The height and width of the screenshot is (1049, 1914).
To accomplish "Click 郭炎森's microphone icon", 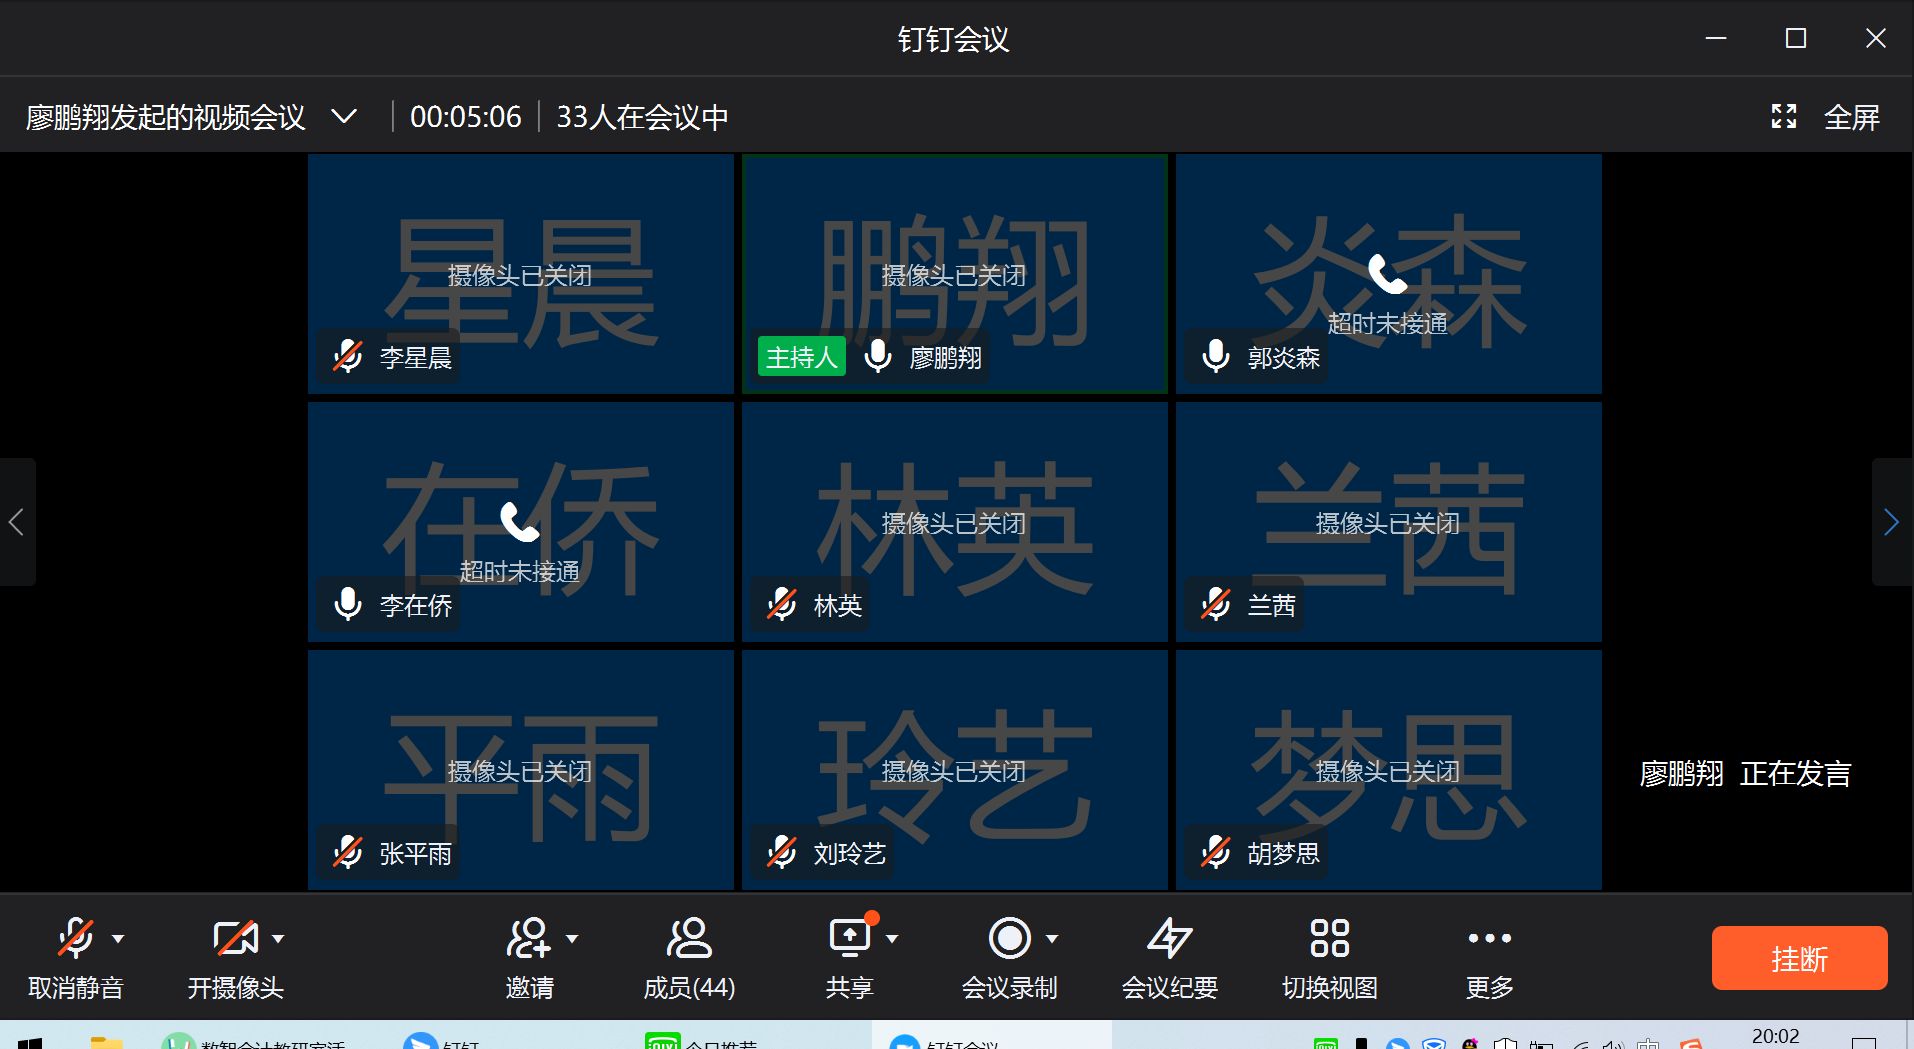I will 1216,356.
